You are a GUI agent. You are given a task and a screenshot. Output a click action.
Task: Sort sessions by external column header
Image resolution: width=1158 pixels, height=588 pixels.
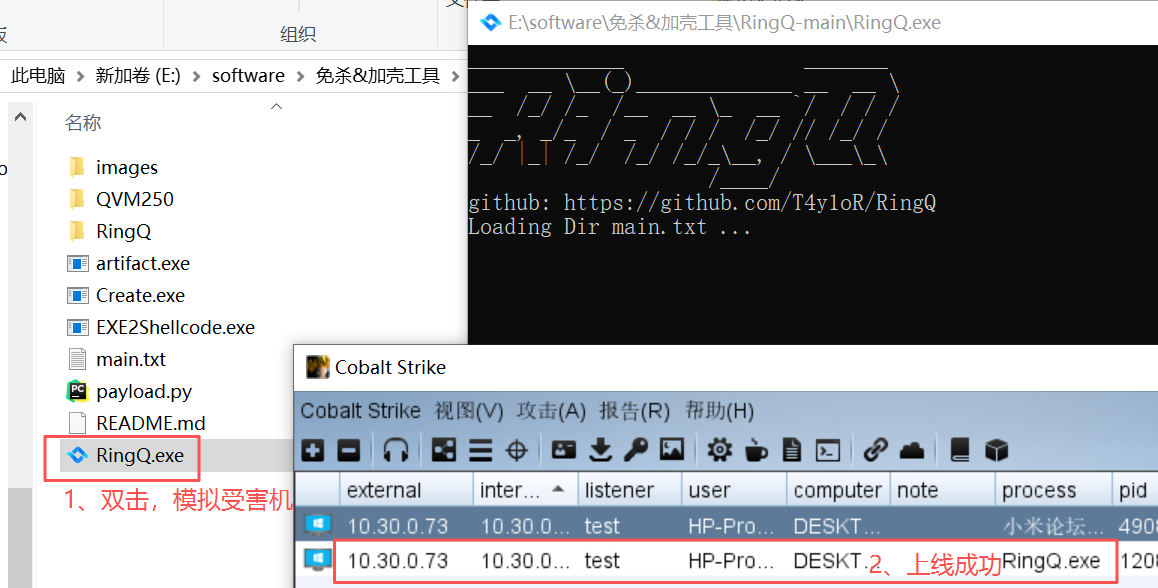coord(406,490)
